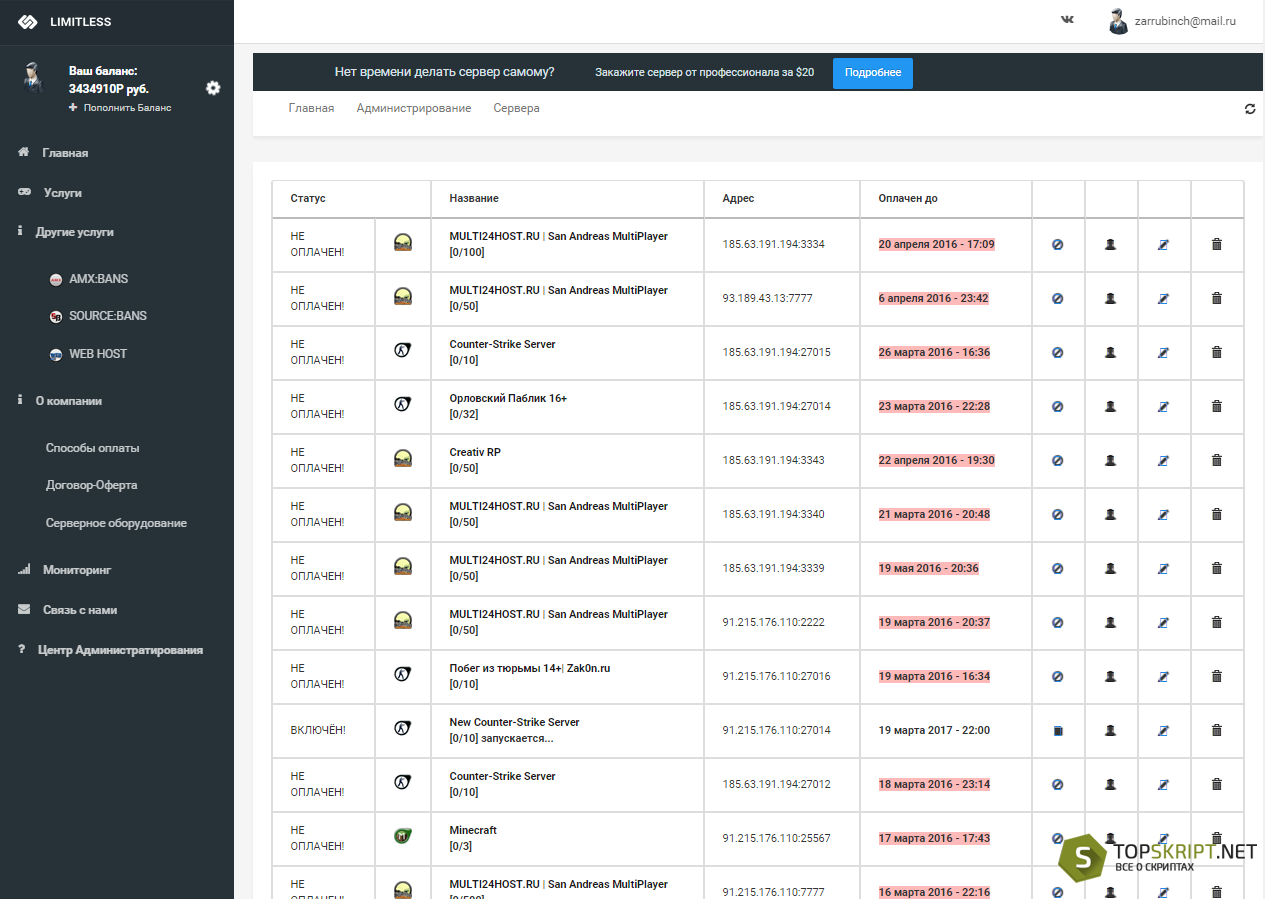Click the Оплачен до column header
The width and height of the screenshot is (1265, 899).
point(908,198)
